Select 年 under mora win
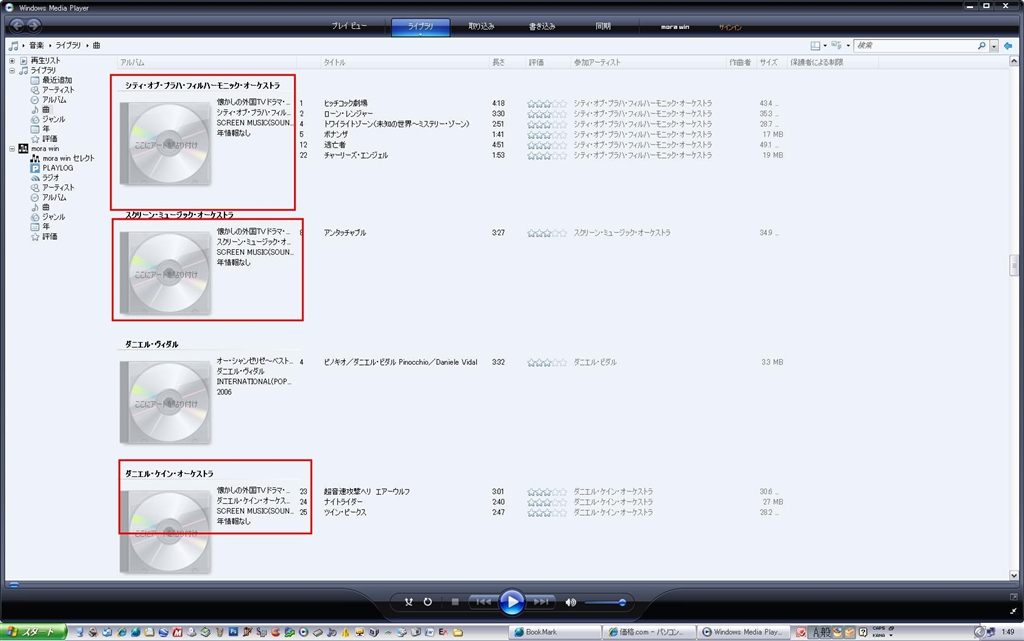 pyautogui.click(x=46, y=227)
